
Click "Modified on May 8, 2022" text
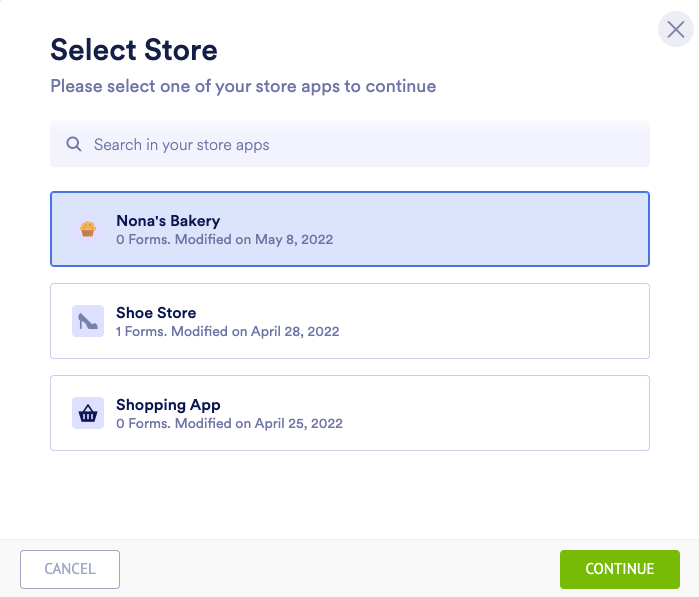click(x=254, y=240)
